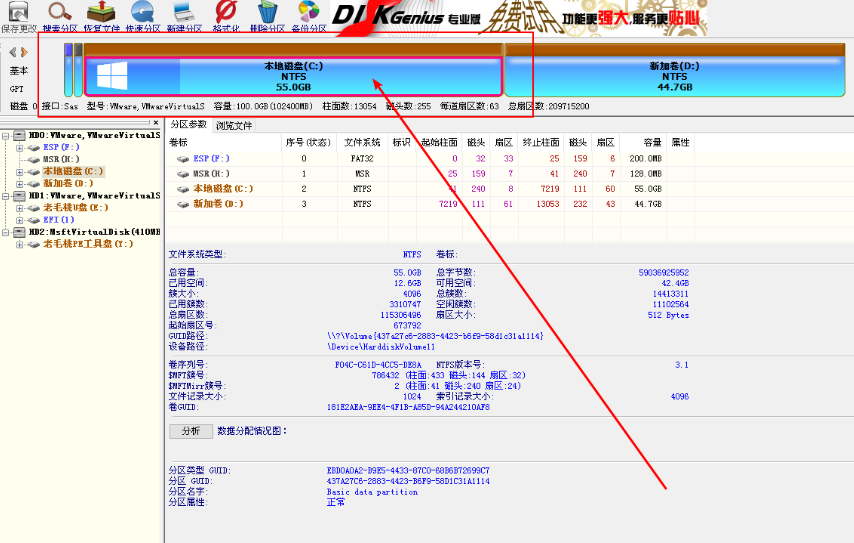Screen dimensions: 854x543
Task: Click the 保存更改 save changes toolbar icon
Action: point(19,12)
